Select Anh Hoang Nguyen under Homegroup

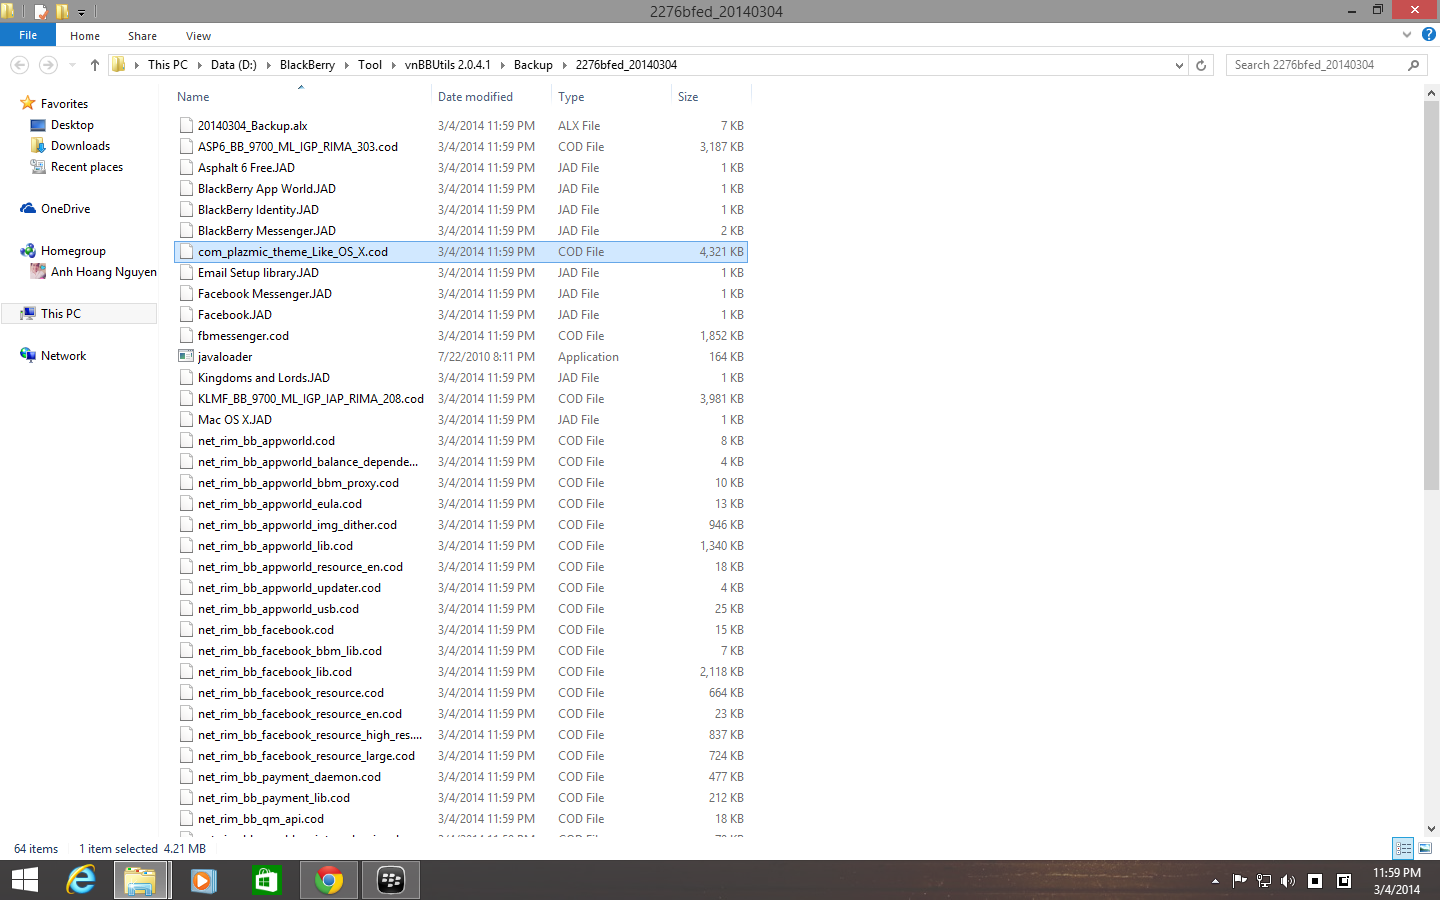(x=103, y=272)
